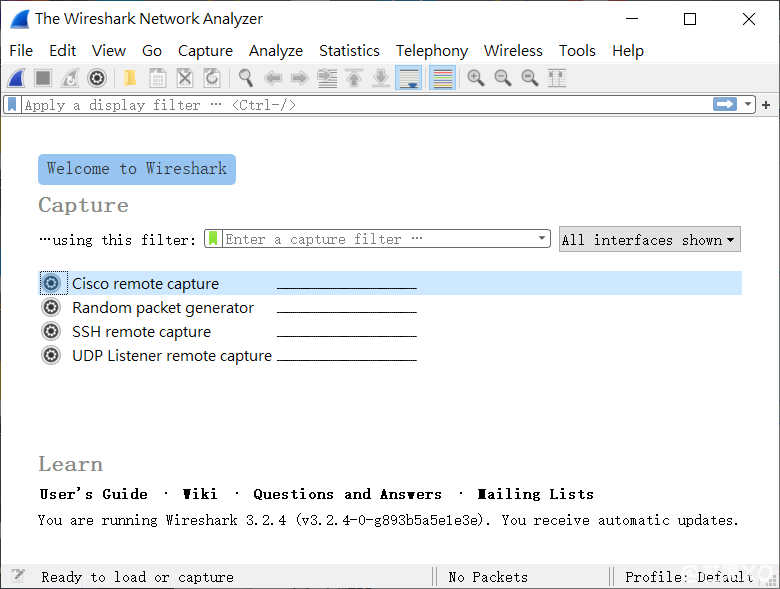Go back to previous packet arrow
The width and height of the screenshot is (780, 589).
coord(273,78)
